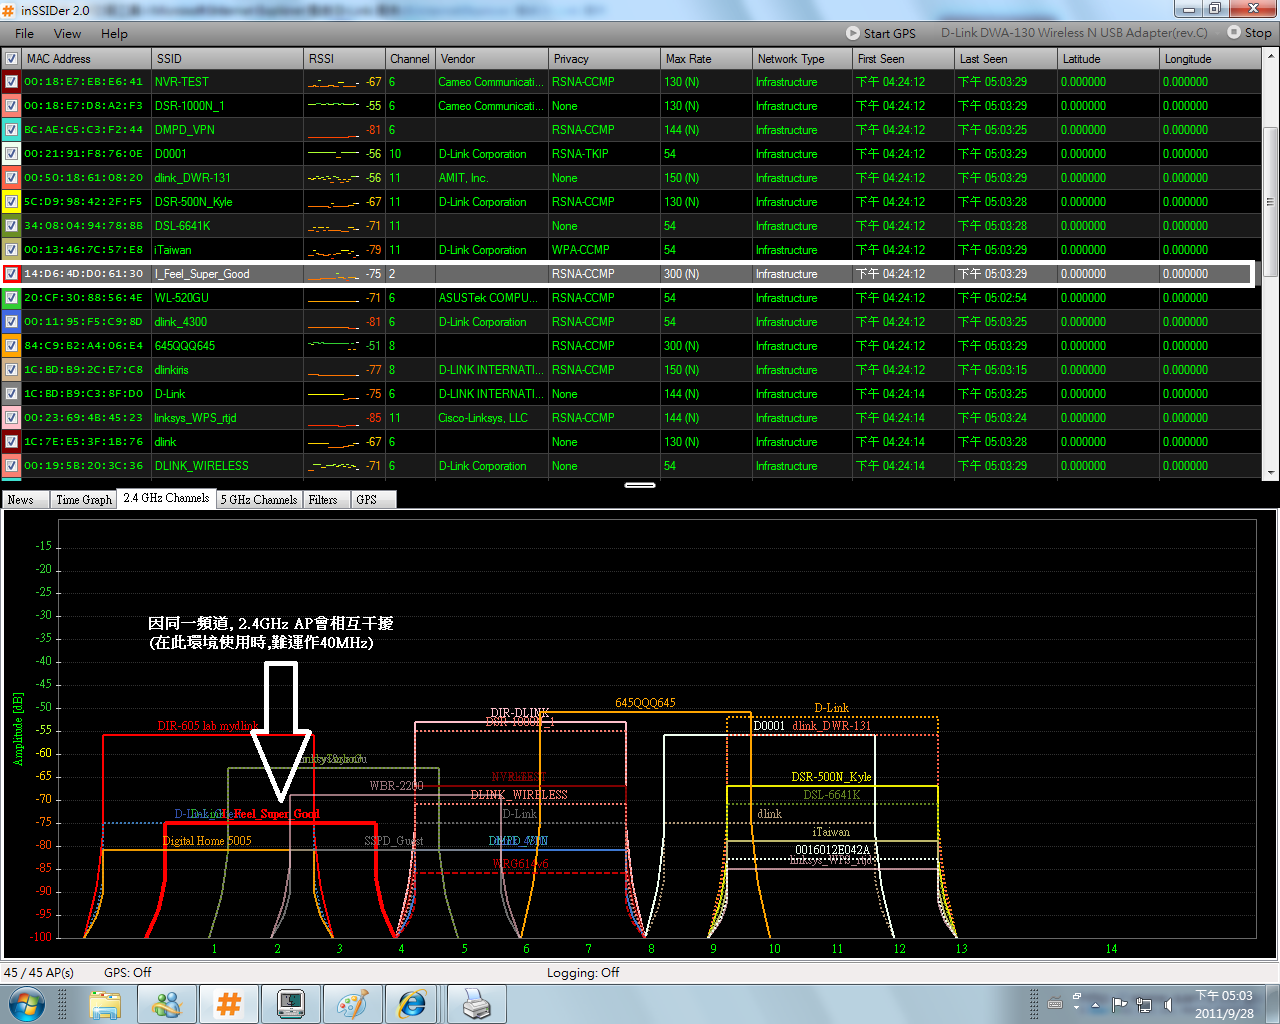Open the taskbar clock showing 05:03
The width and height of the screenshot is (1280, 1024).
click(x=1224, y=1004)
